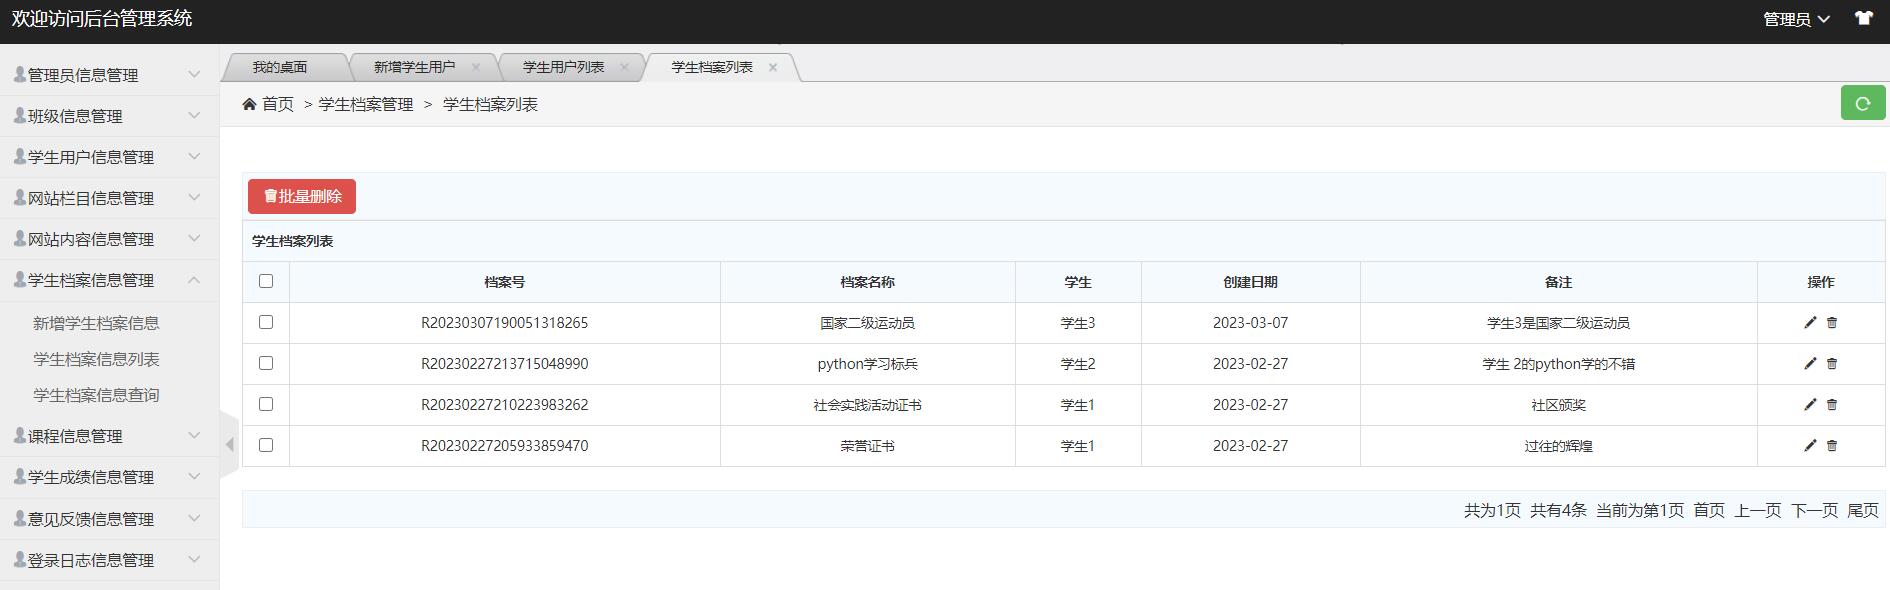Click the t-shirt skin icon in header
This screenshot has width=1890, height=590.
(1863, 18)
